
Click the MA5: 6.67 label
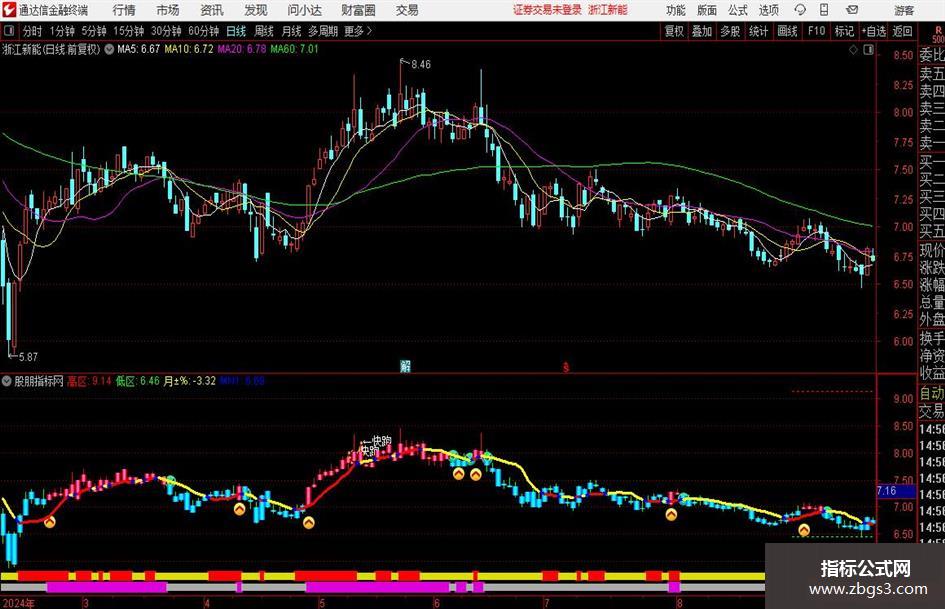[139, 49]
